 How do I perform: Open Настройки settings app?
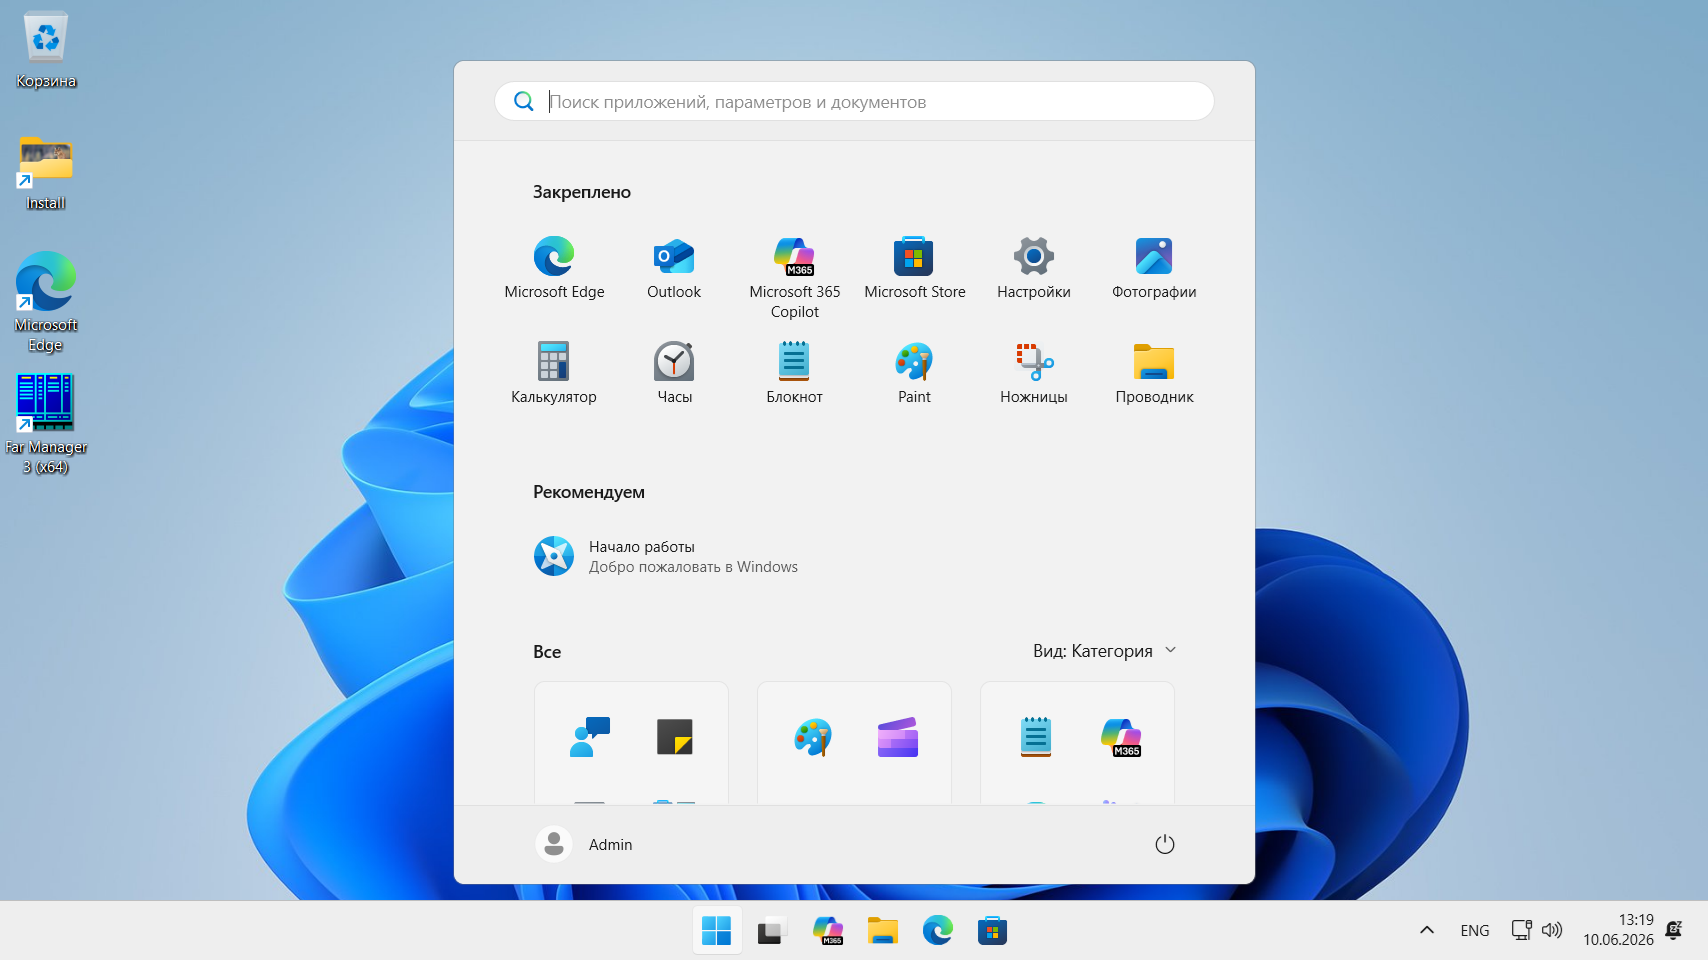(x=1034, y=268)
